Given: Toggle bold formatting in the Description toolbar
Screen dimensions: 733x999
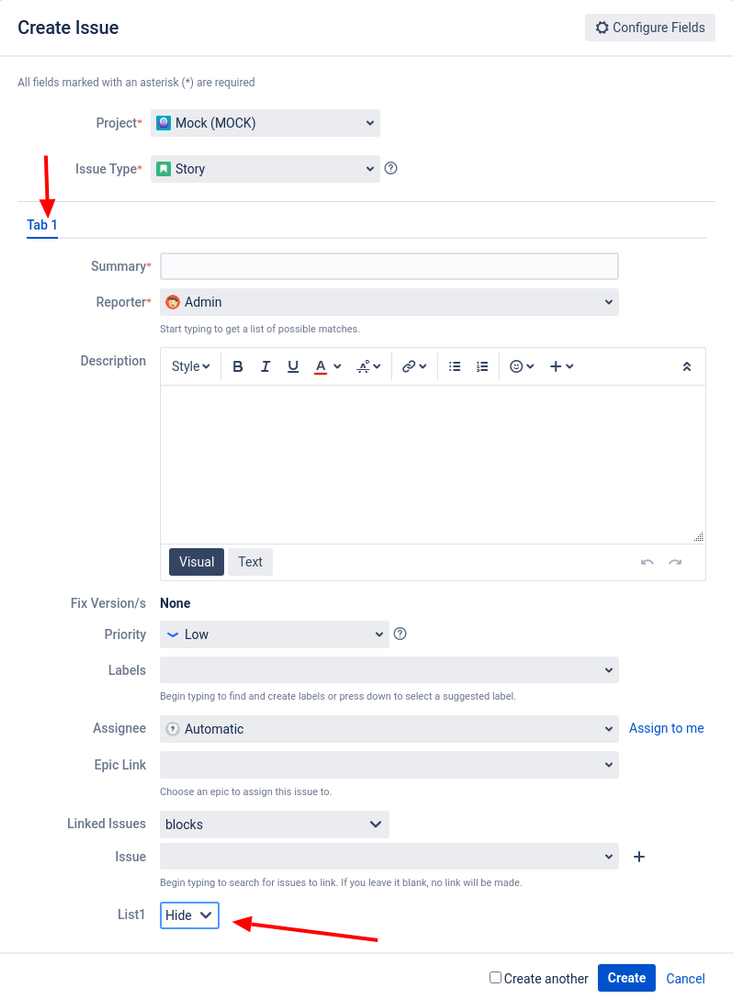Looking at the screenshot, I should tap(238, 366).
